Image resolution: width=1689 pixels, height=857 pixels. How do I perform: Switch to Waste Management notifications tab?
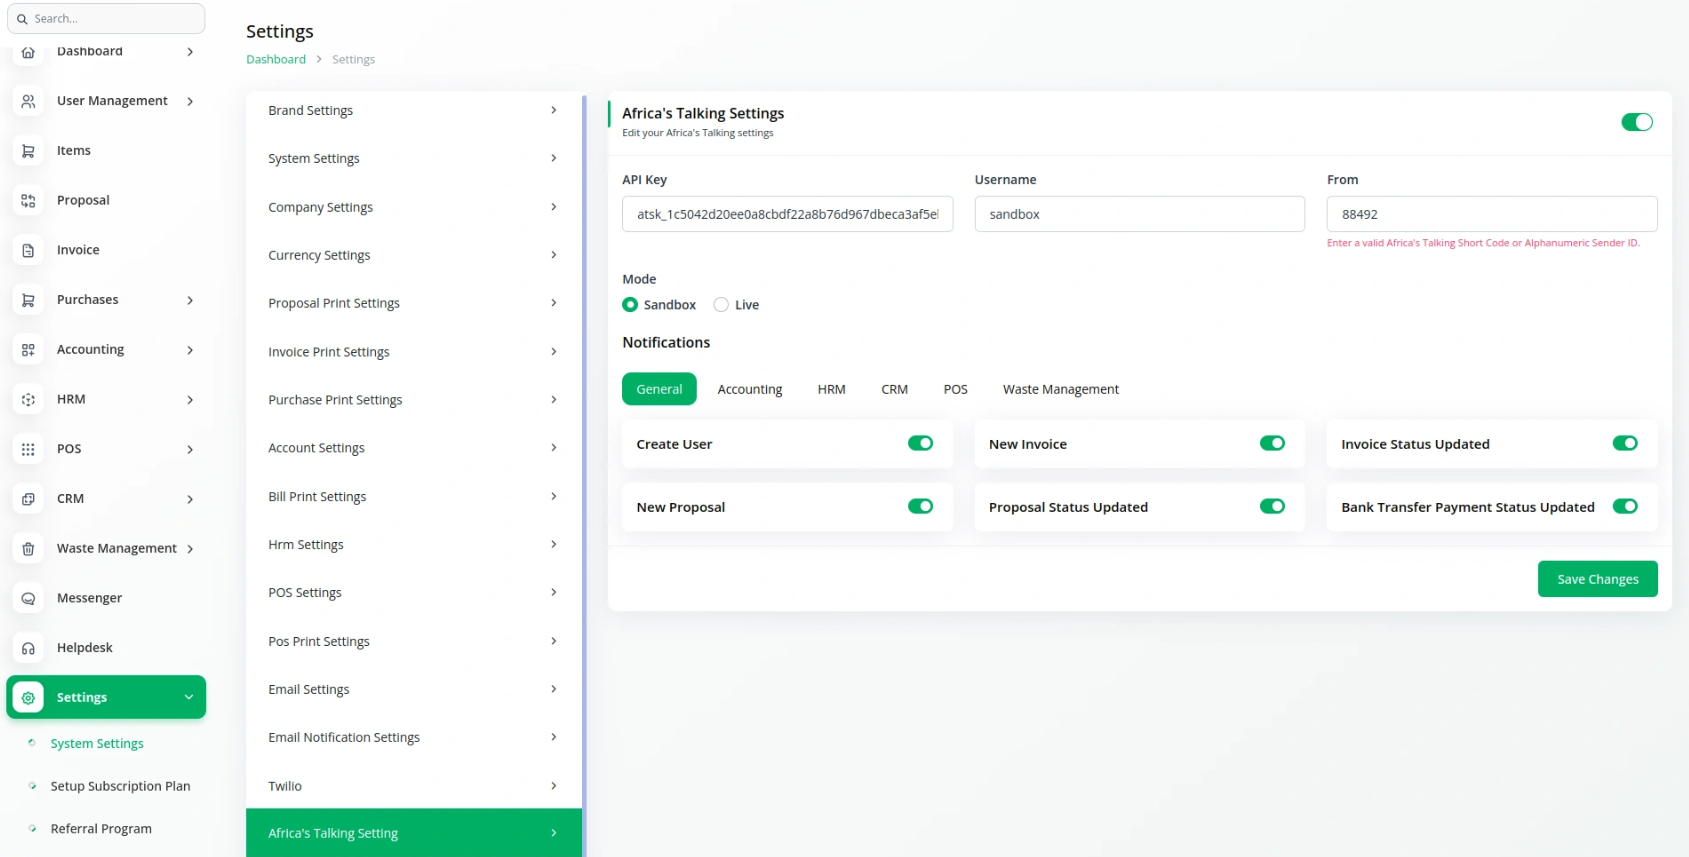pos(1061,389)
